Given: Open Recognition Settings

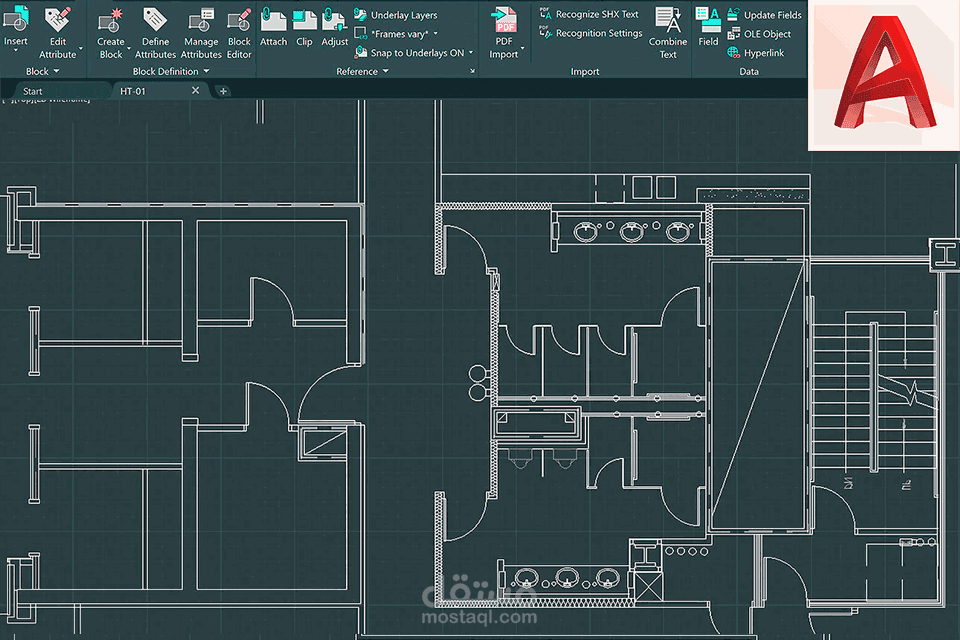Looking at the screenshot, I should (591, 33).
